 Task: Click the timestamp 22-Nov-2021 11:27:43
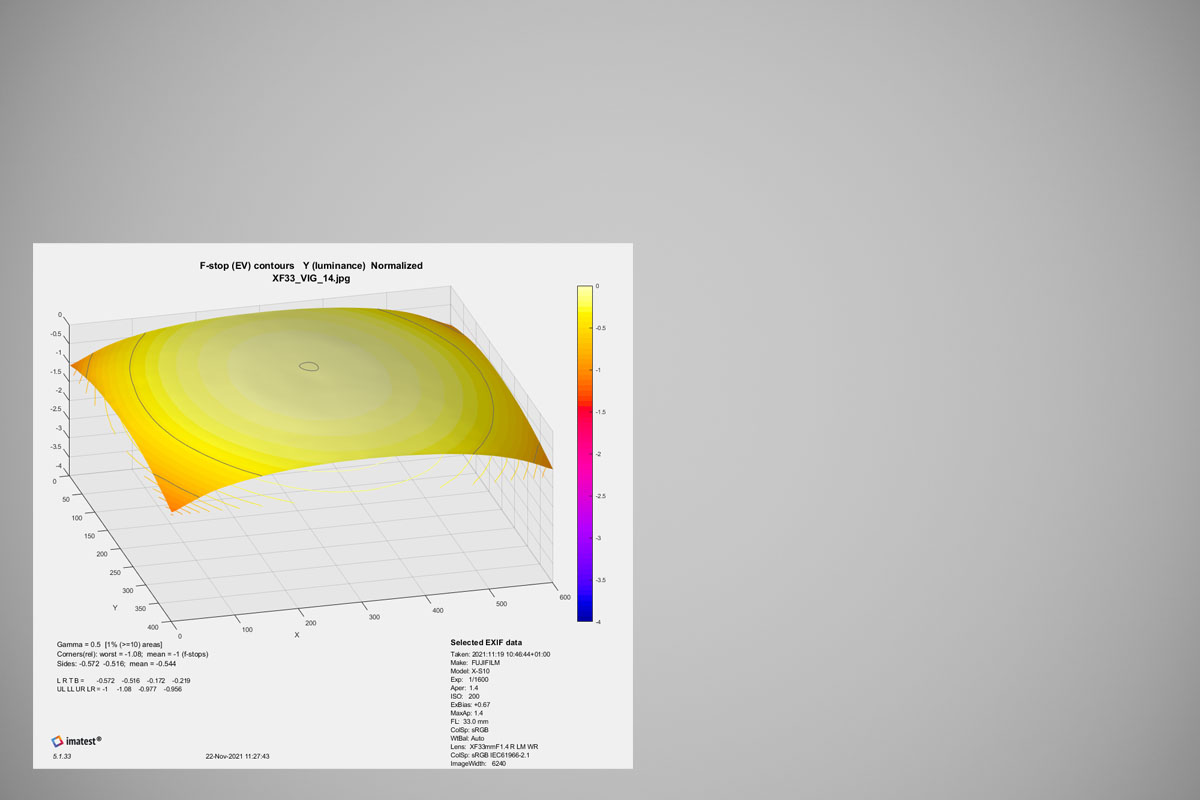click(236, 757)
